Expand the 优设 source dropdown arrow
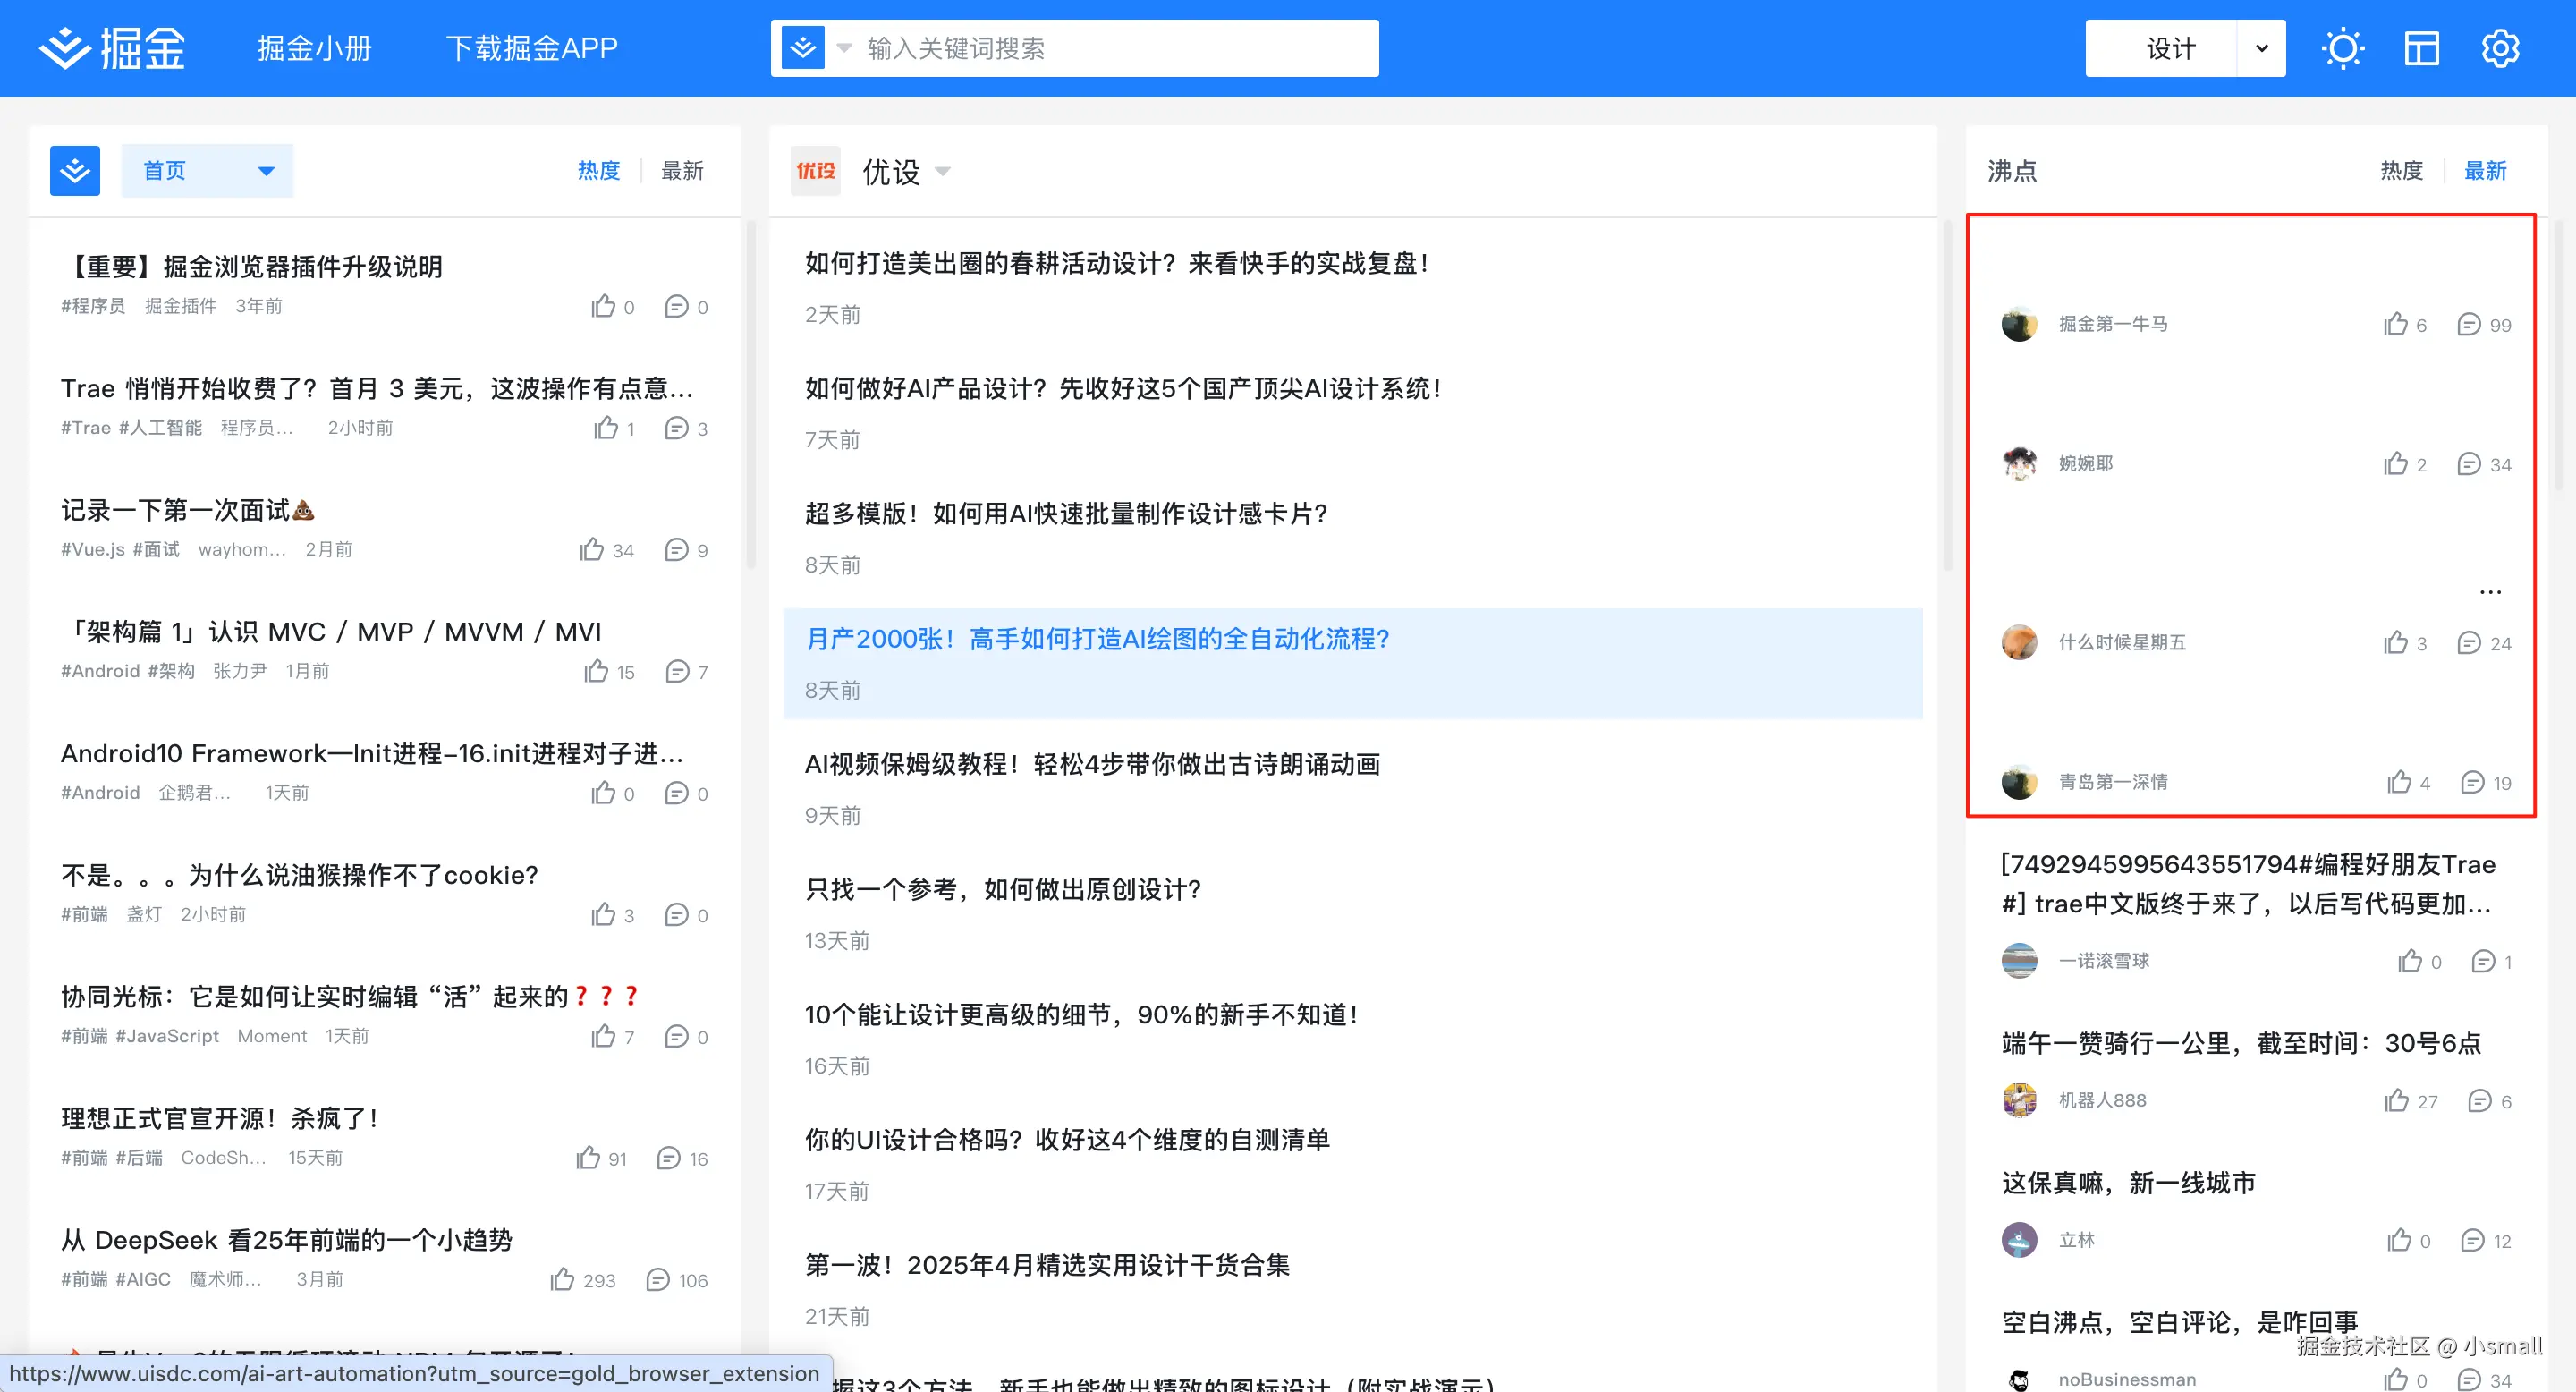 pyautogui.click(x=943, y=171)
